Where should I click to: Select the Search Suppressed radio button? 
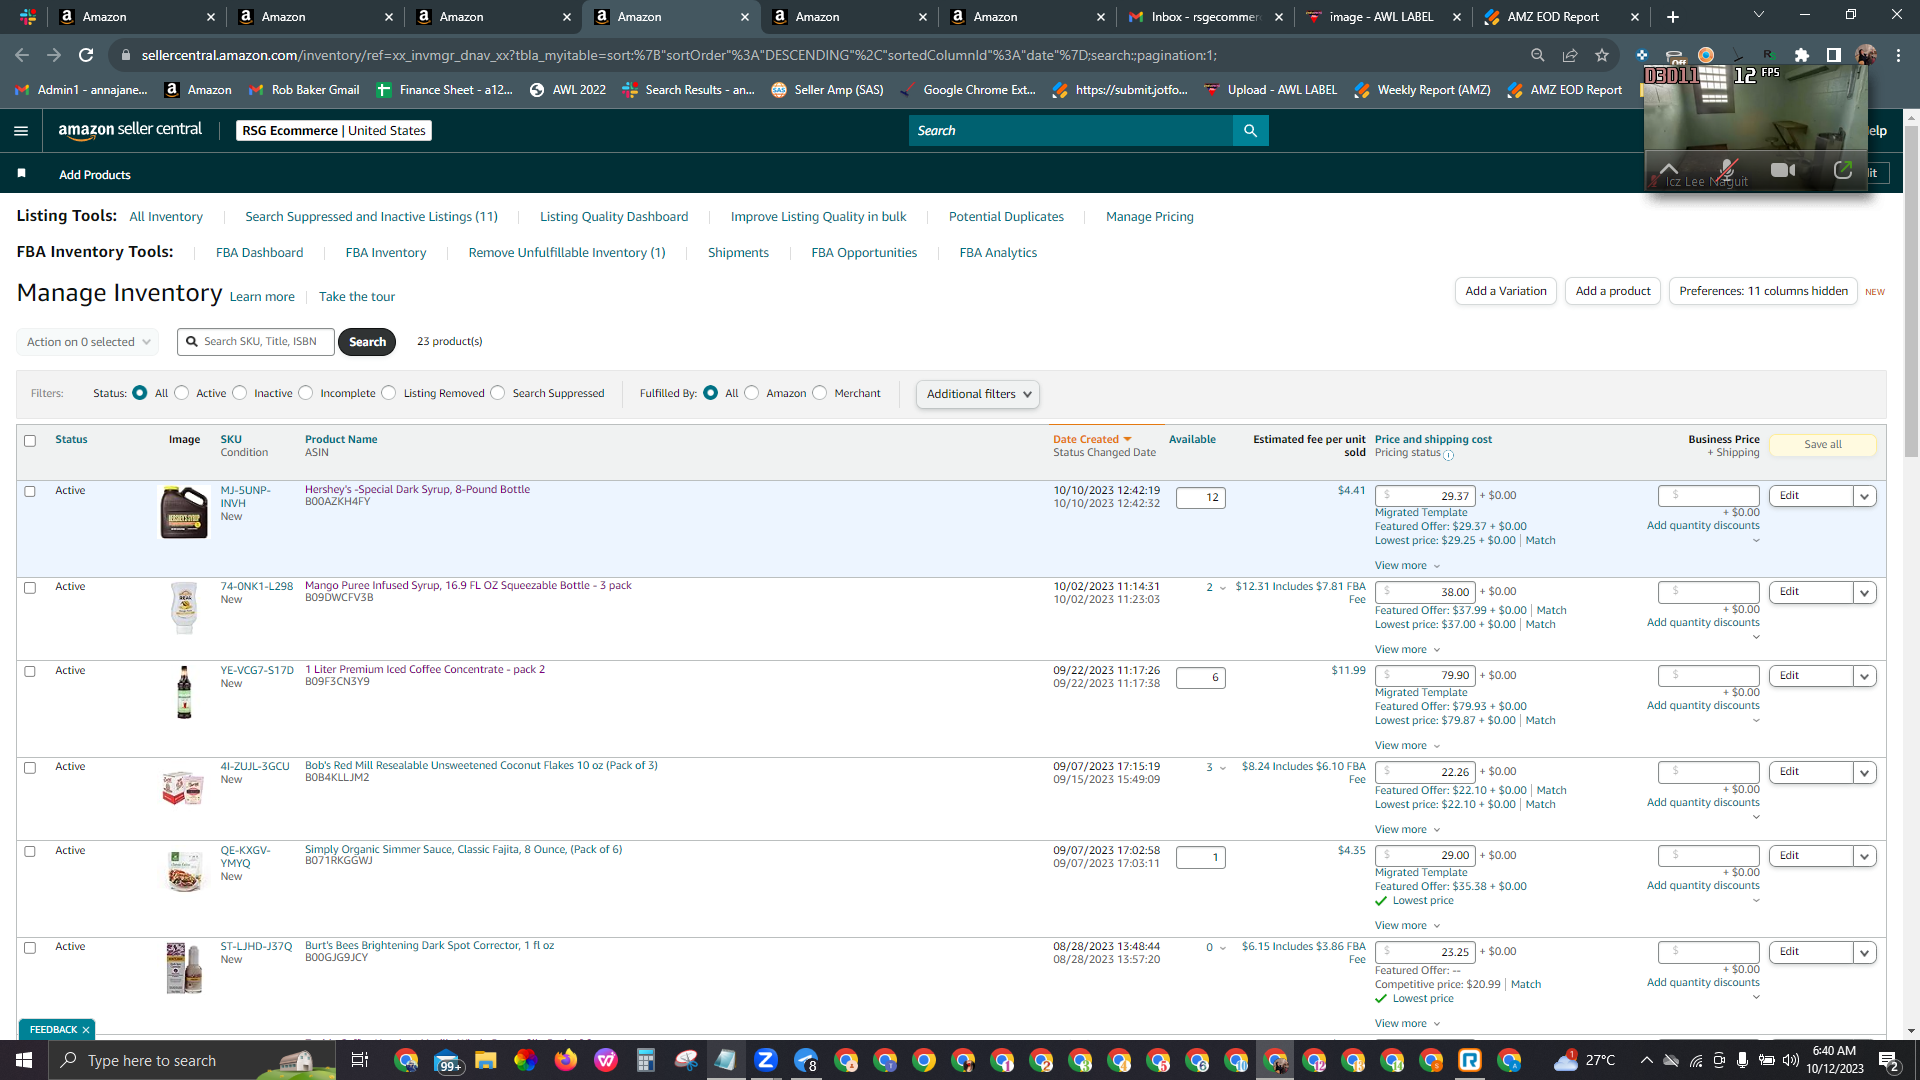click(x=498, y=393)
